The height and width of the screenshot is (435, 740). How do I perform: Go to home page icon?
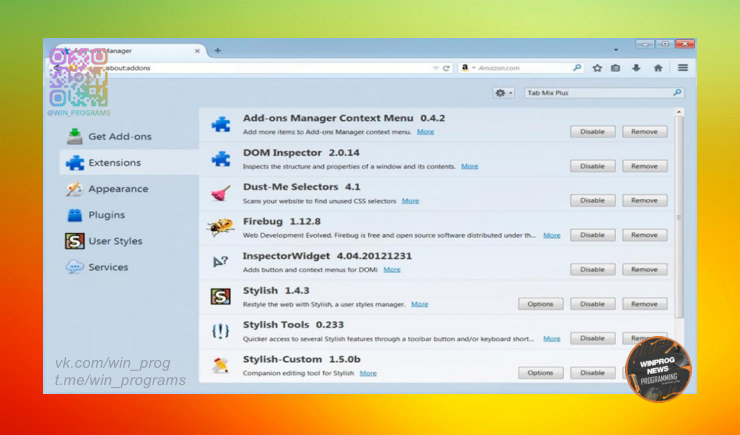658,68
